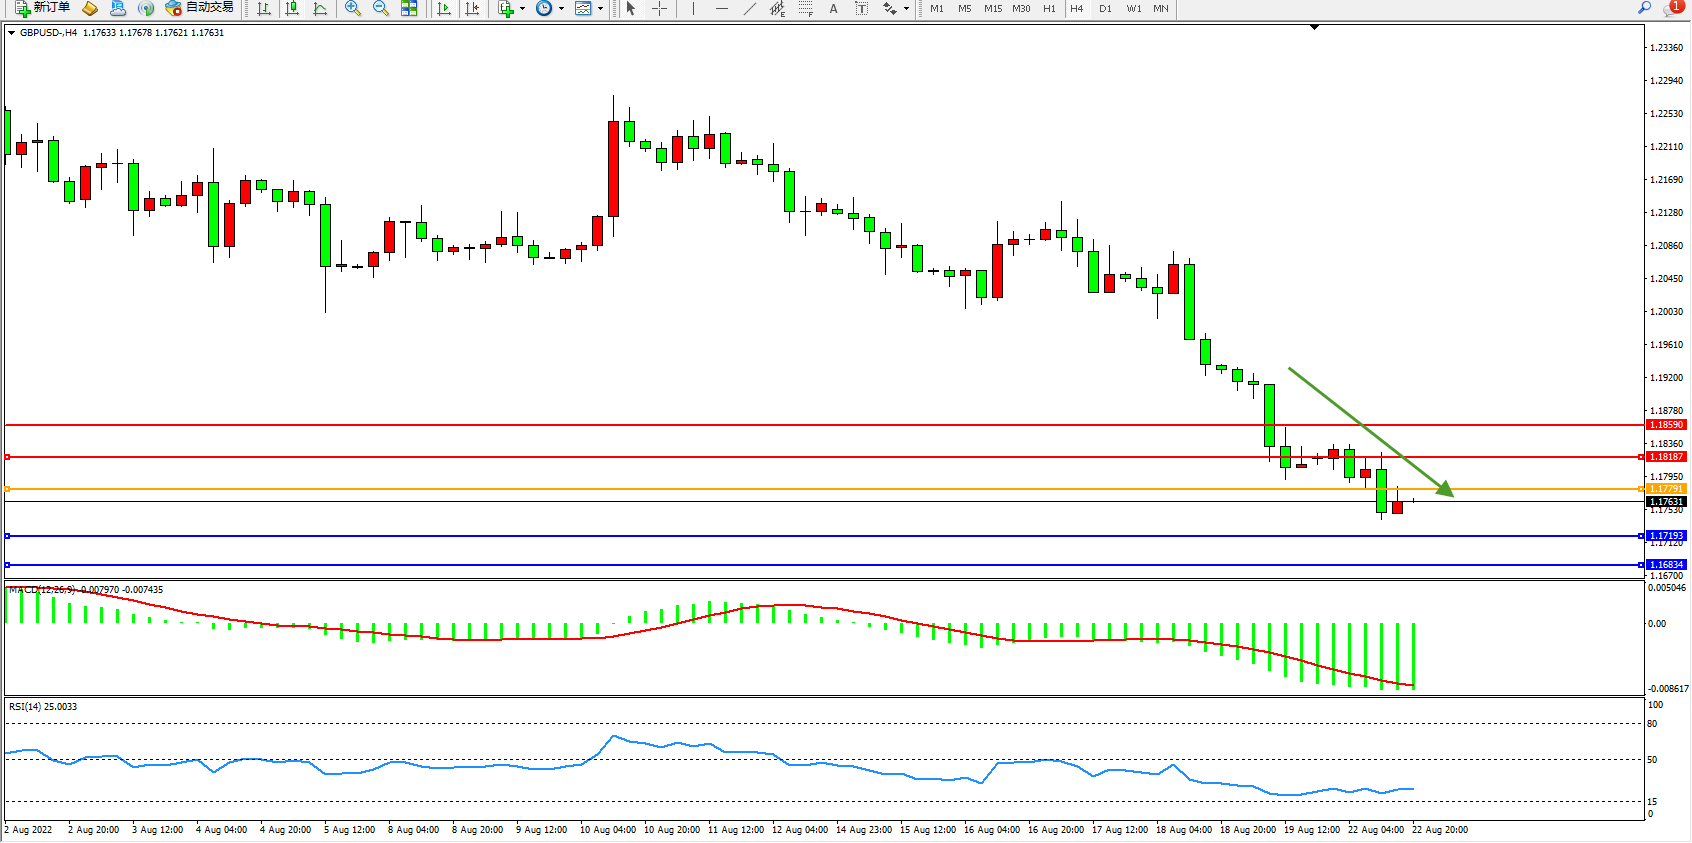1692x843 pixels.
Task: Open the periodicity clock dropdown
Action: (549, 8)
